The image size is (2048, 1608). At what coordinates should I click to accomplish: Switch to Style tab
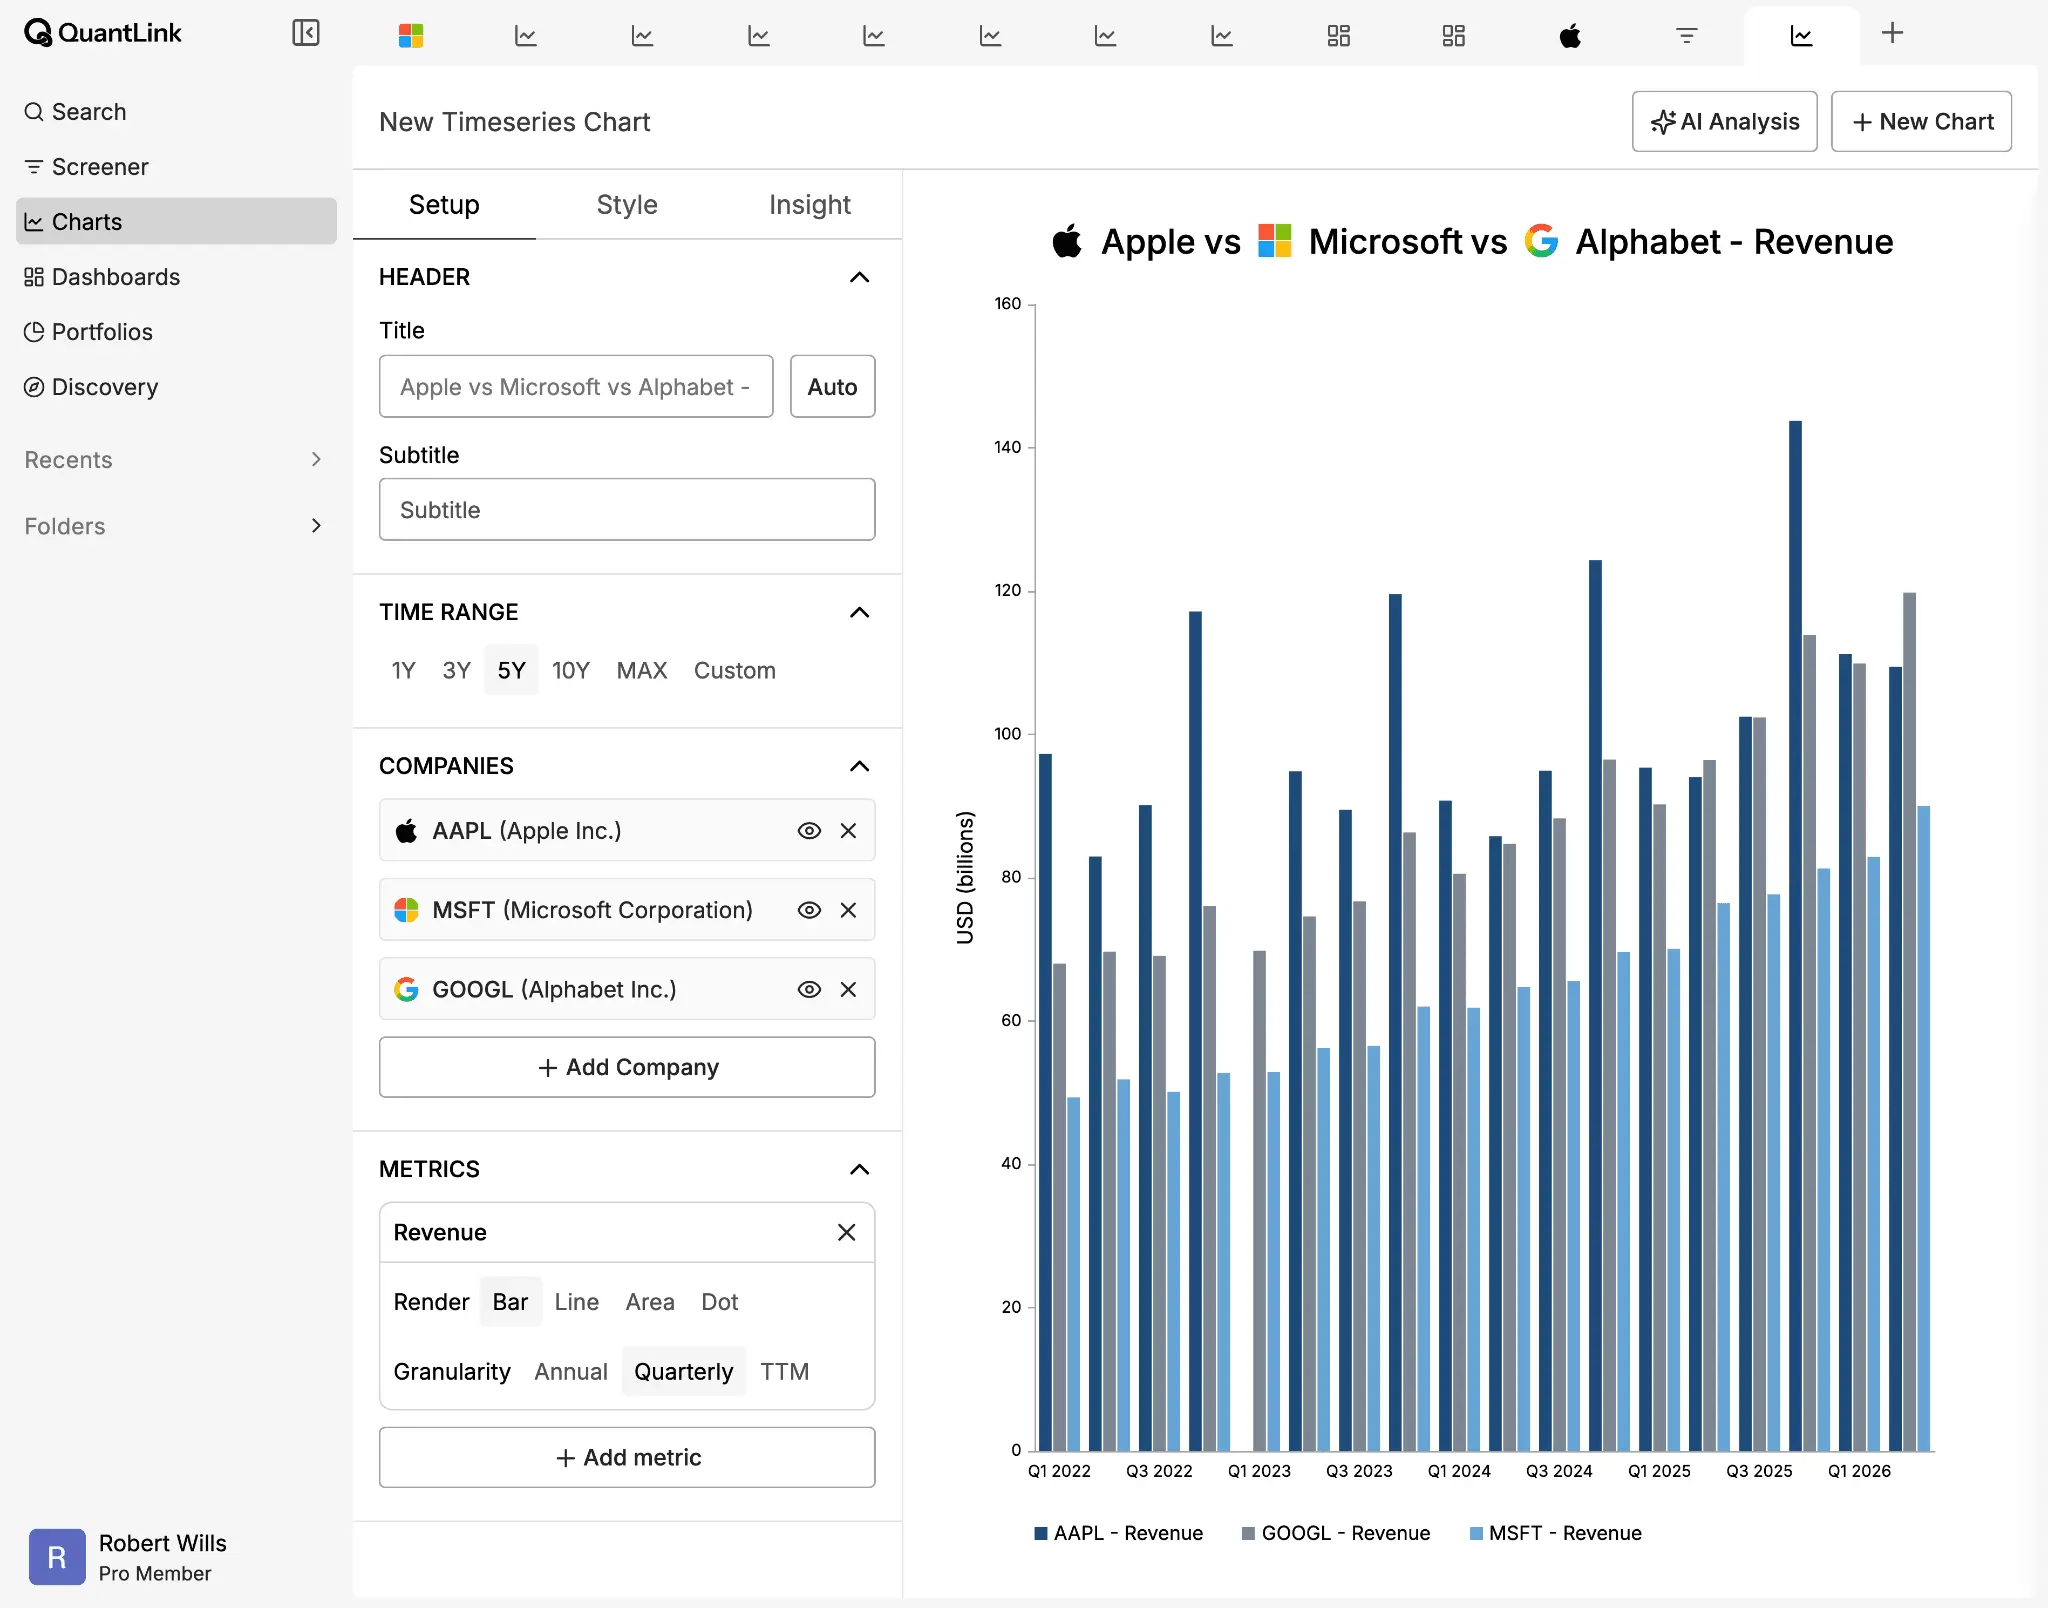click(x=627, y=205)
